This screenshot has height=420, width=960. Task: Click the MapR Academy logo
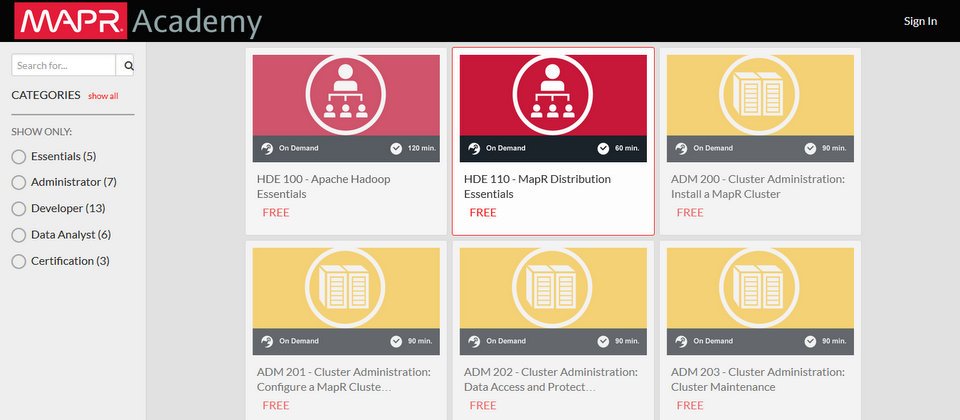click(138, 21)
